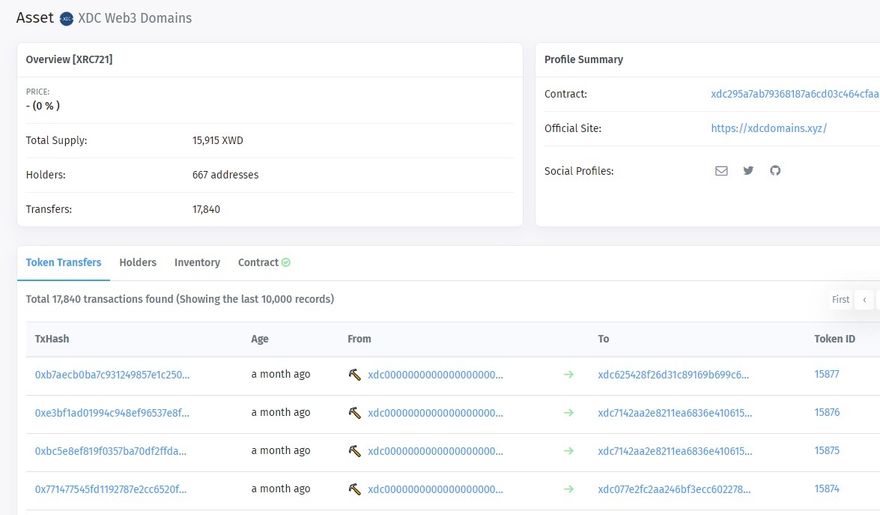Click the XDC asset logo icon

pos(66,19)
